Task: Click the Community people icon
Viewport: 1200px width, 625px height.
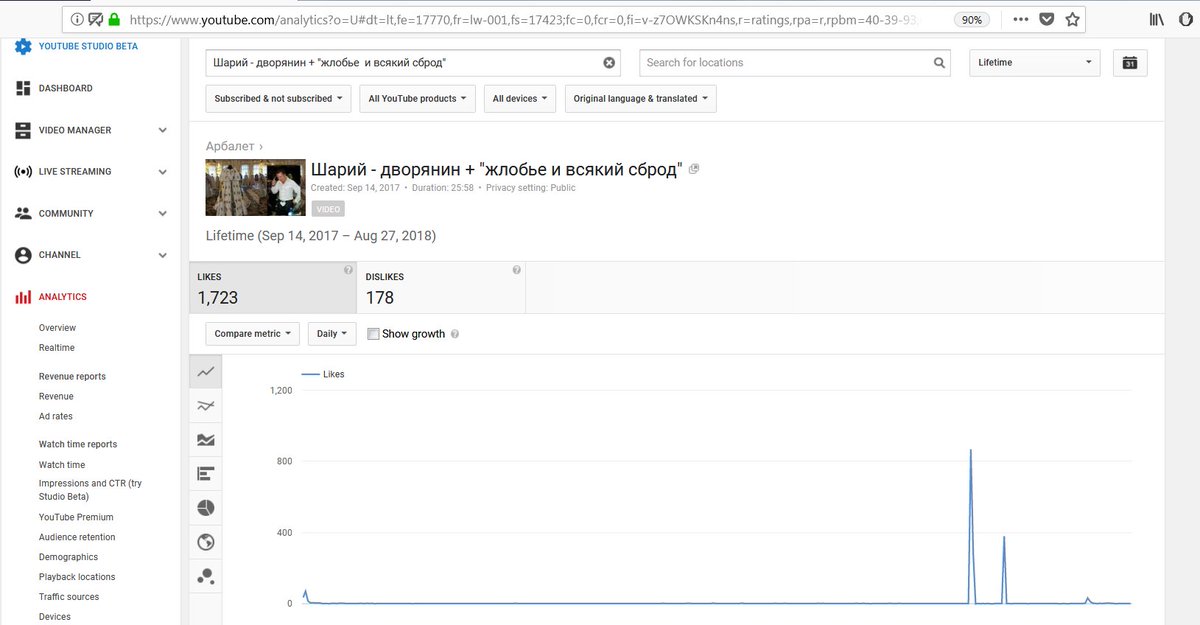Action: point(23,214)
